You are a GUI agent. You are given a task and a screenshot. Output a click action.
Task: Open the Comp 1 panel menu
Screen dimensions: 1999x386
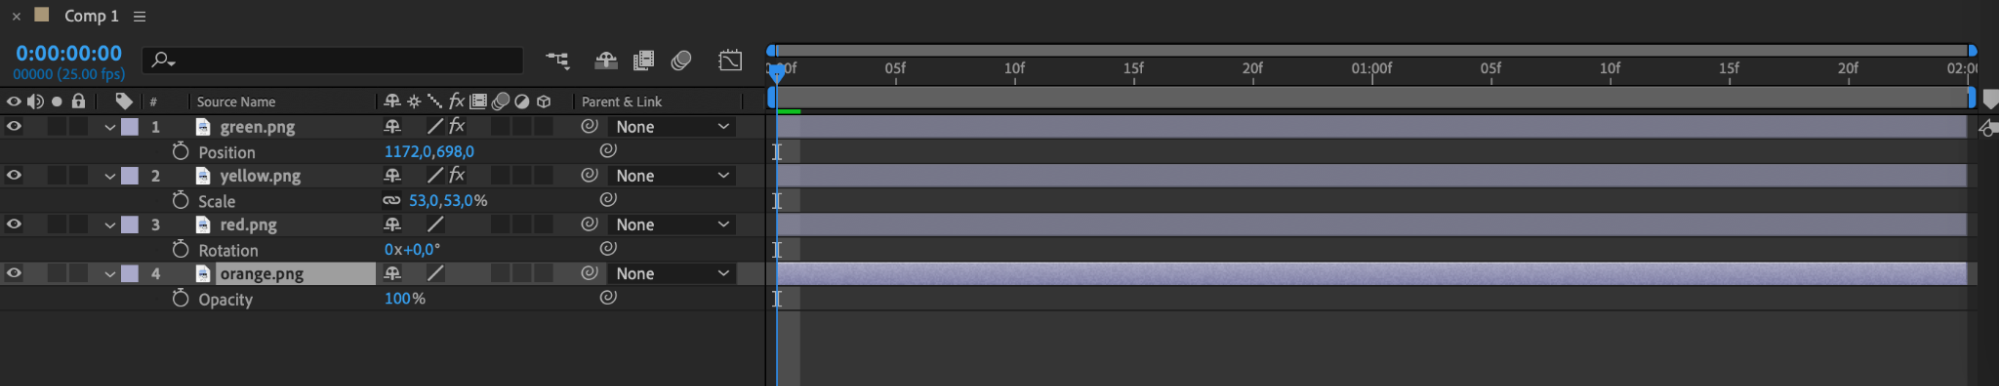140,16
